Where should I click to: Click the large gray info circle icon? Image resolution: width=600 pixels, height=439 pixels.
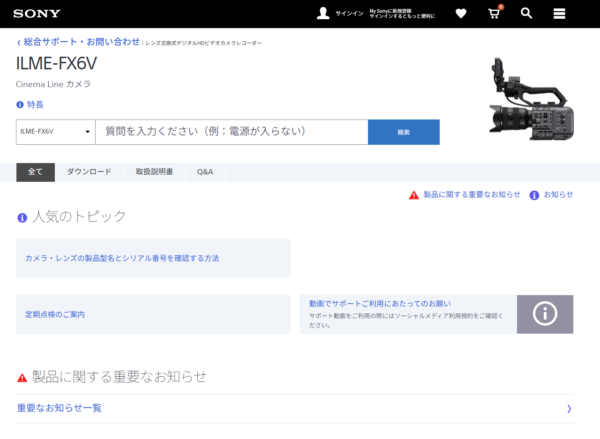pyautogui.click(x=545, y=314)
